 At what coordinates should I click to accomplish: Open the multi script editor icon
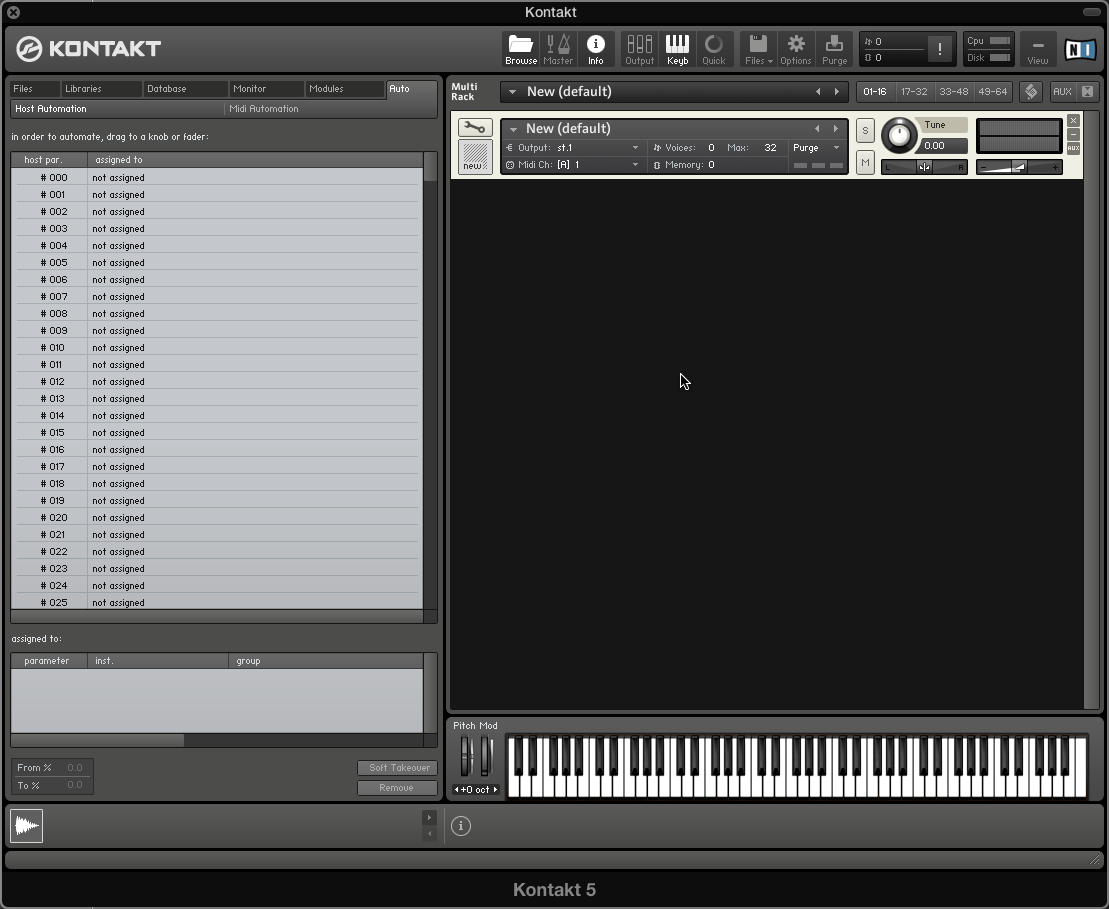coord(1031,92)
